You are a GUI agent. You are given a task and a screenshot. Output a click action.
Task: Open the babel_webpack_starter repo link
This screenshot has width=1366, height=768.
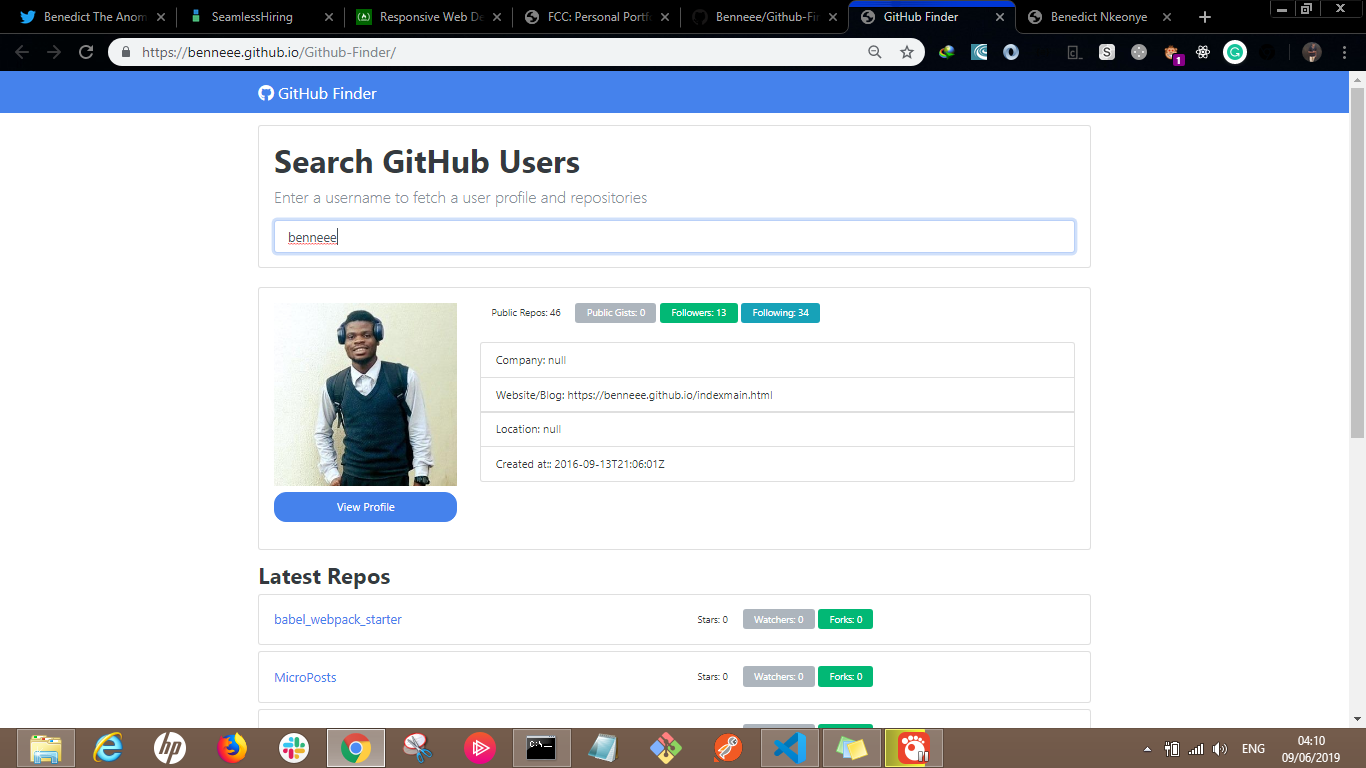click(x=338, y=619)
